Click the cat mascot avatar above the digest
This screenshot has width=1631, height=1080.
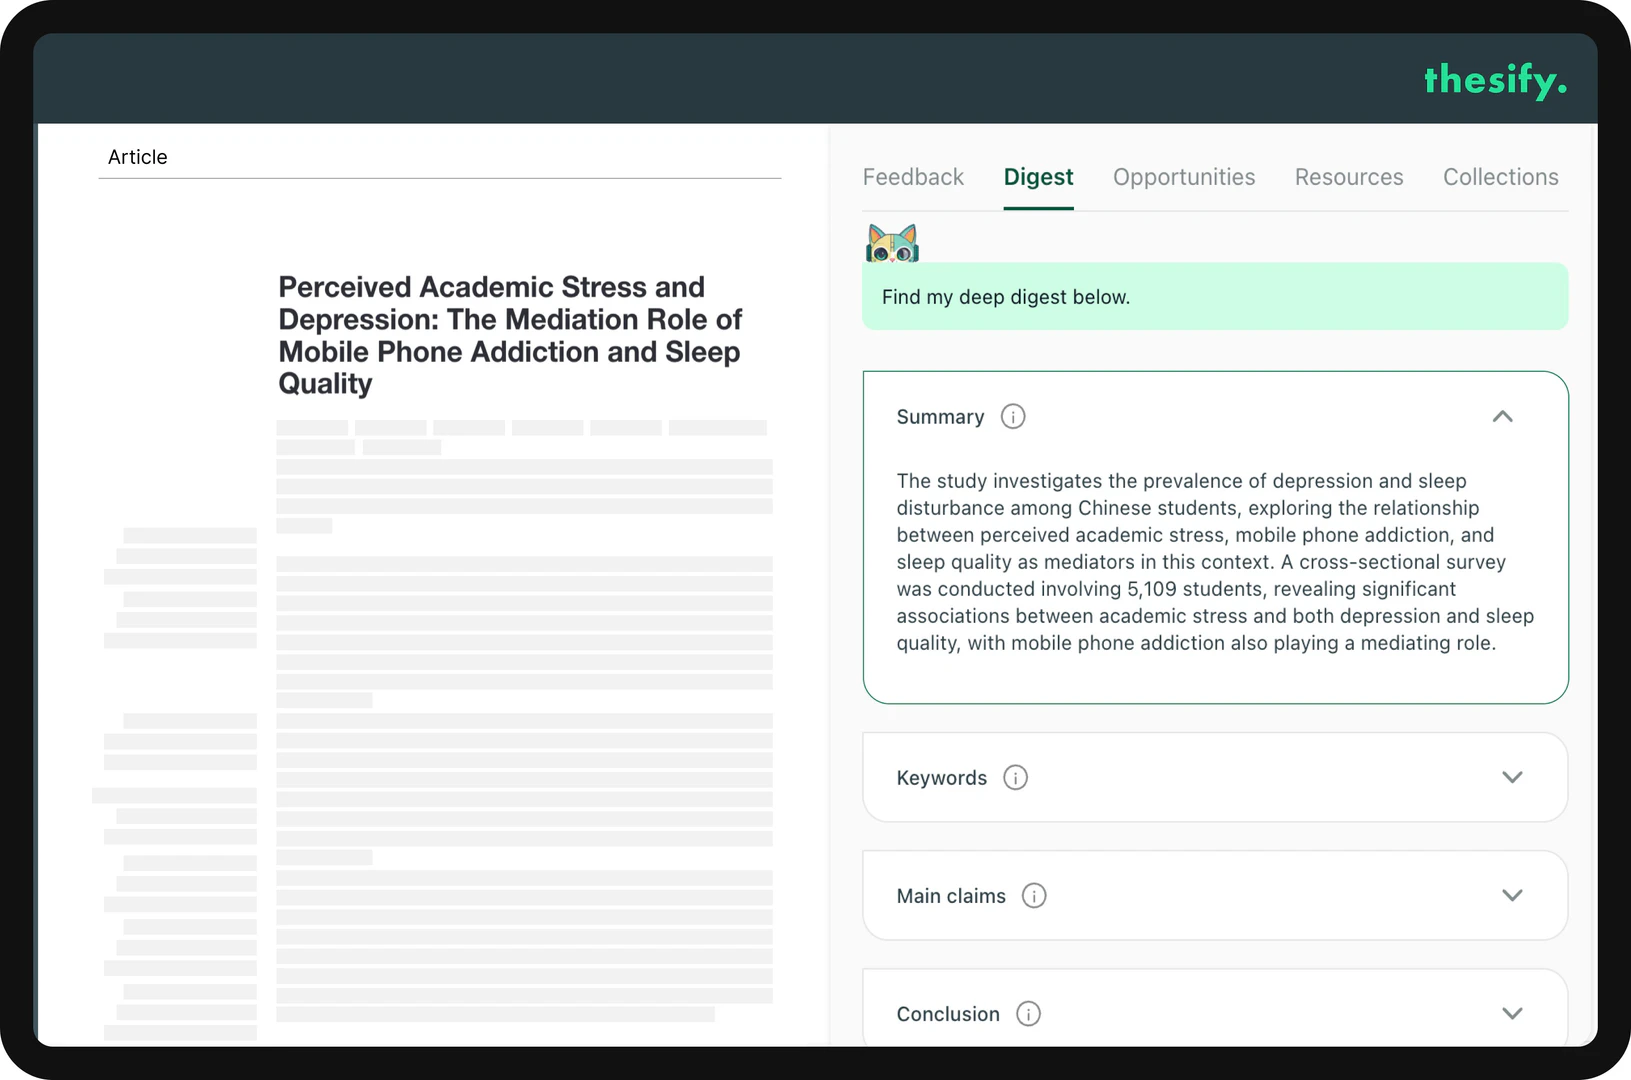click(x=893, y=242)
